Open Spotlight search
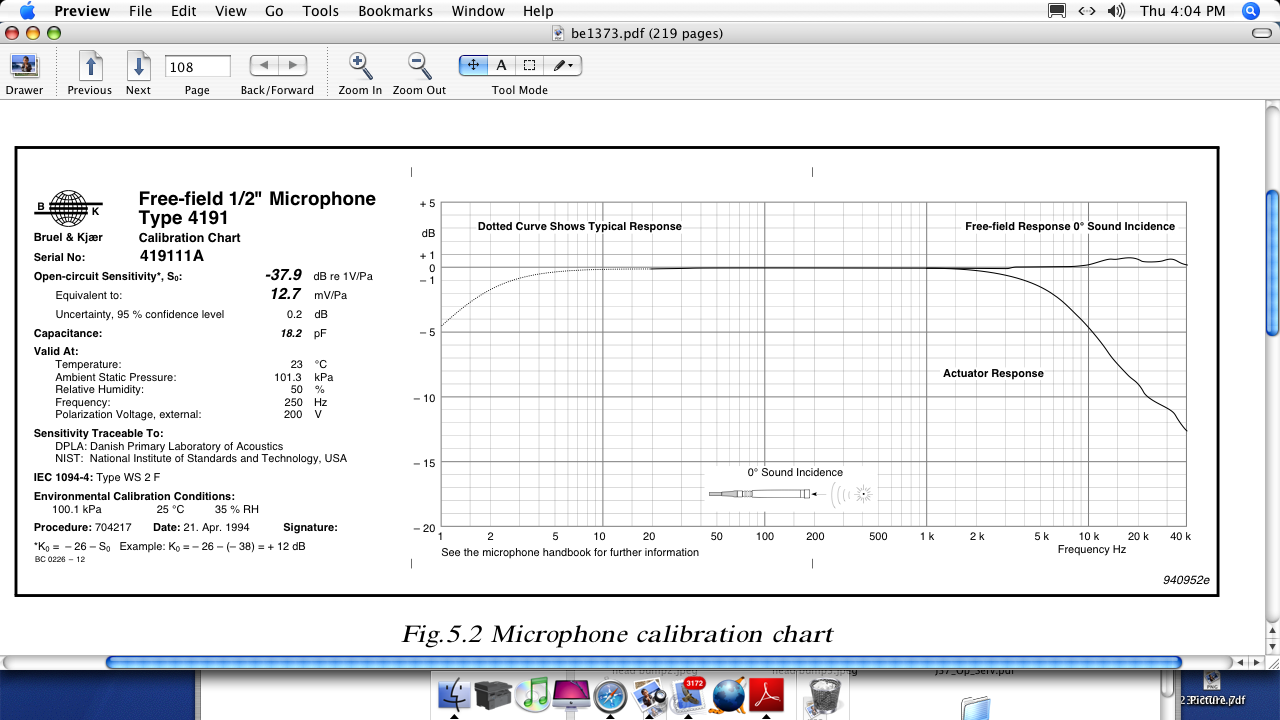This screenshot has height=720, width=1280. coord(1250,11)
